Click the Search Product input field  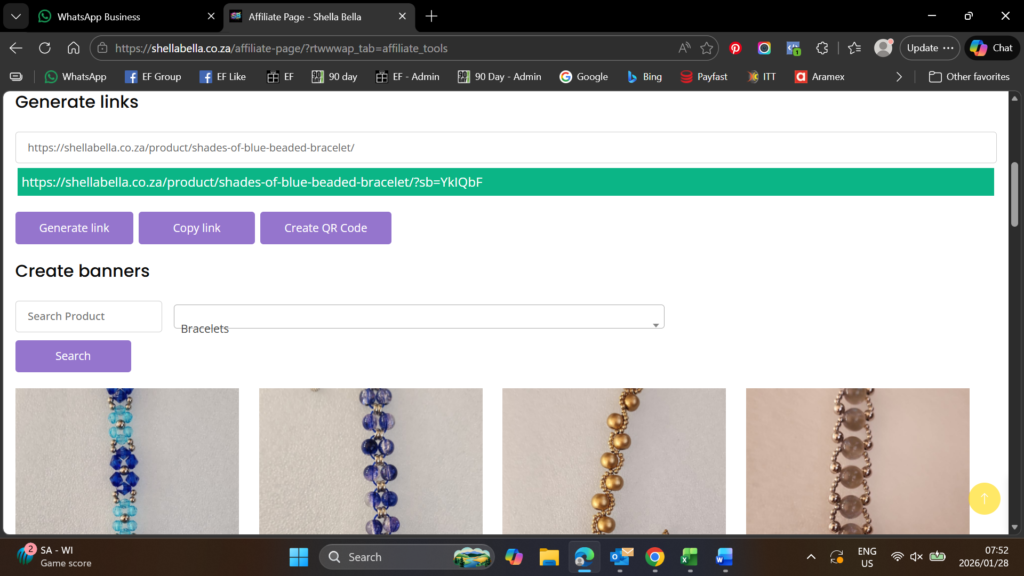[88, 316]
